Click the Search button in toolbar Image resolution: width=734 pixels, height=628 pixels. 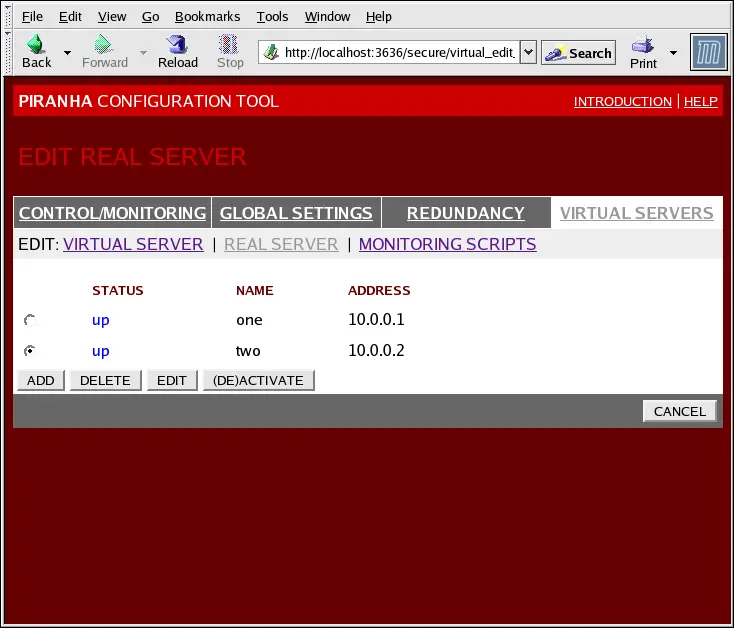click(x=578, y=53)
